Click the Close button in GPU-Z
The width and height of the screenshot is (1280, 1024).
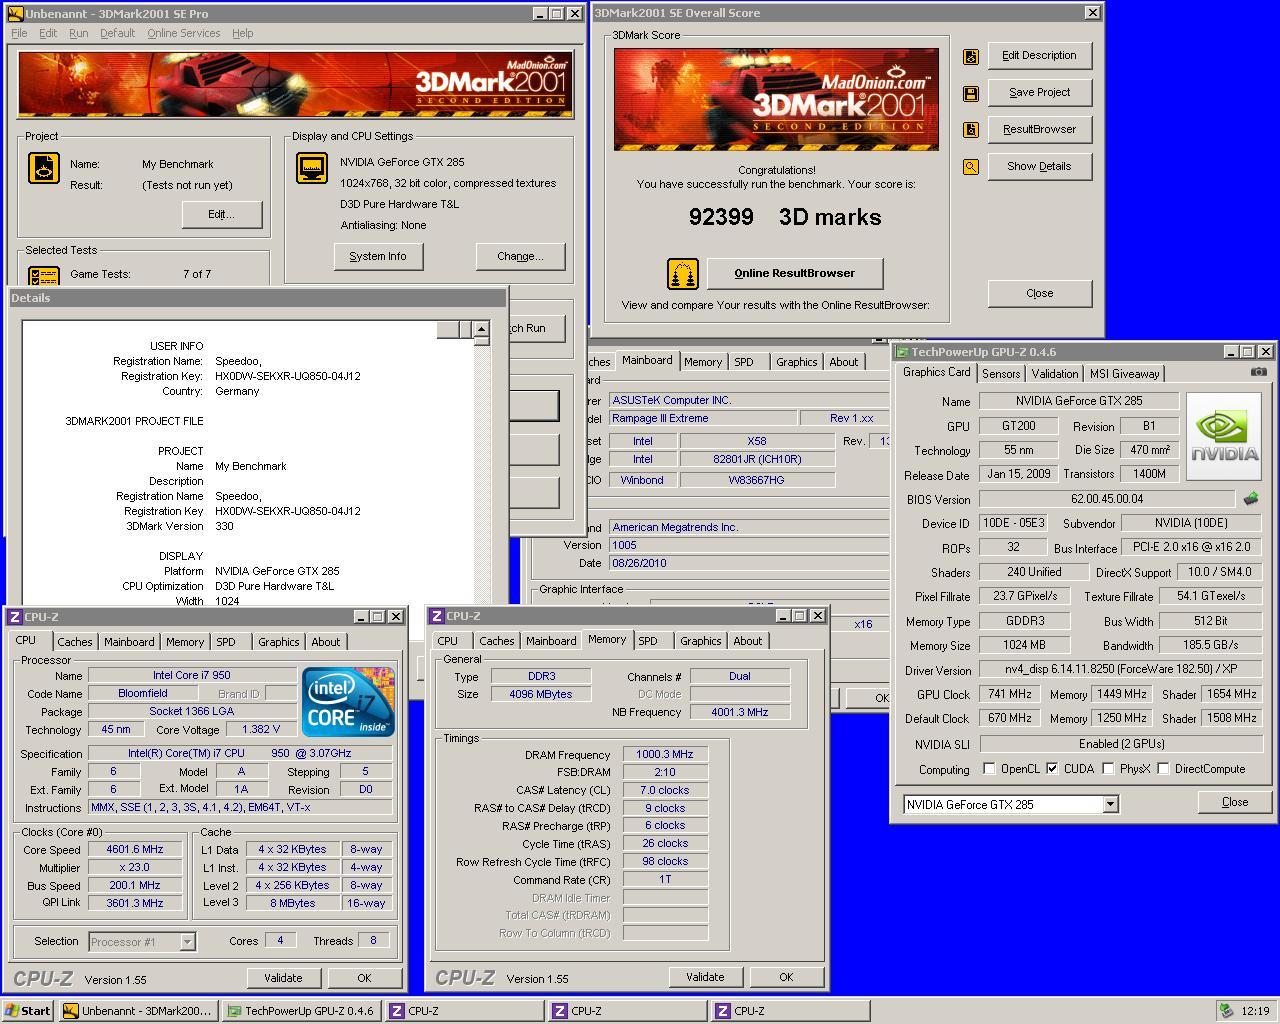pyautogui.click(x=1235, y=802)
